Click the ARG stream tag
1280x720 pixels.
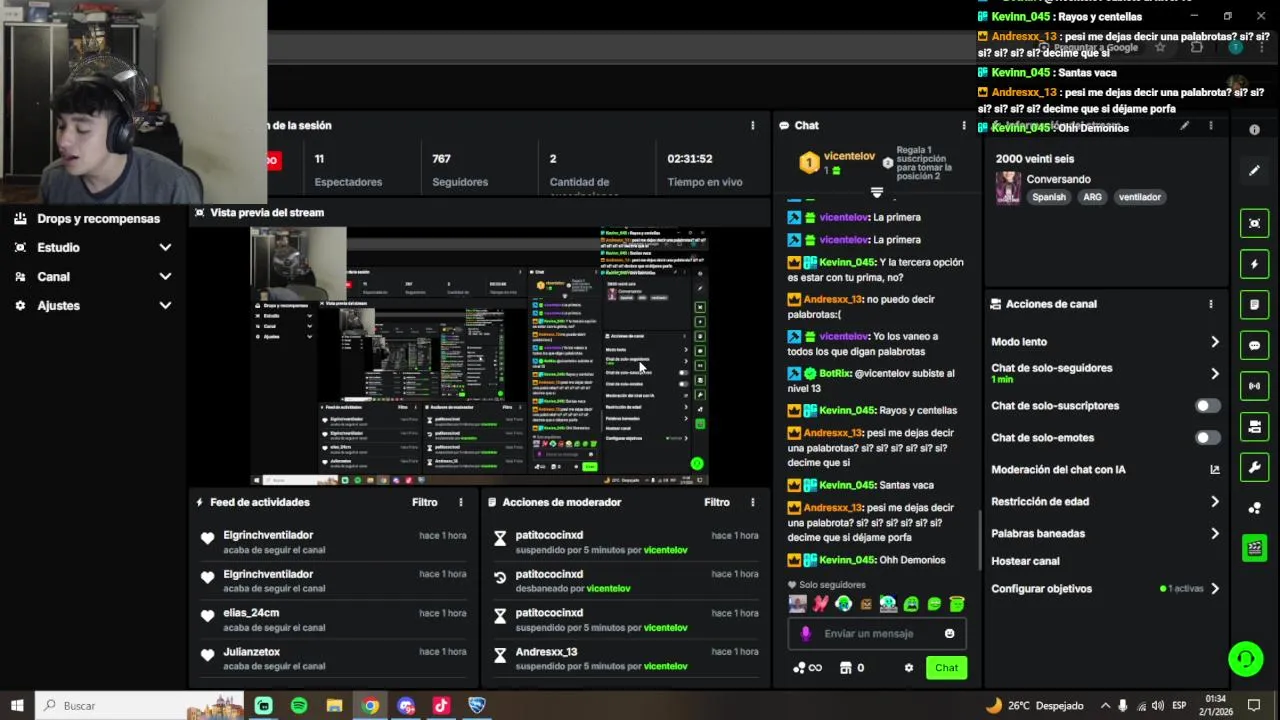coord(1092,197)
